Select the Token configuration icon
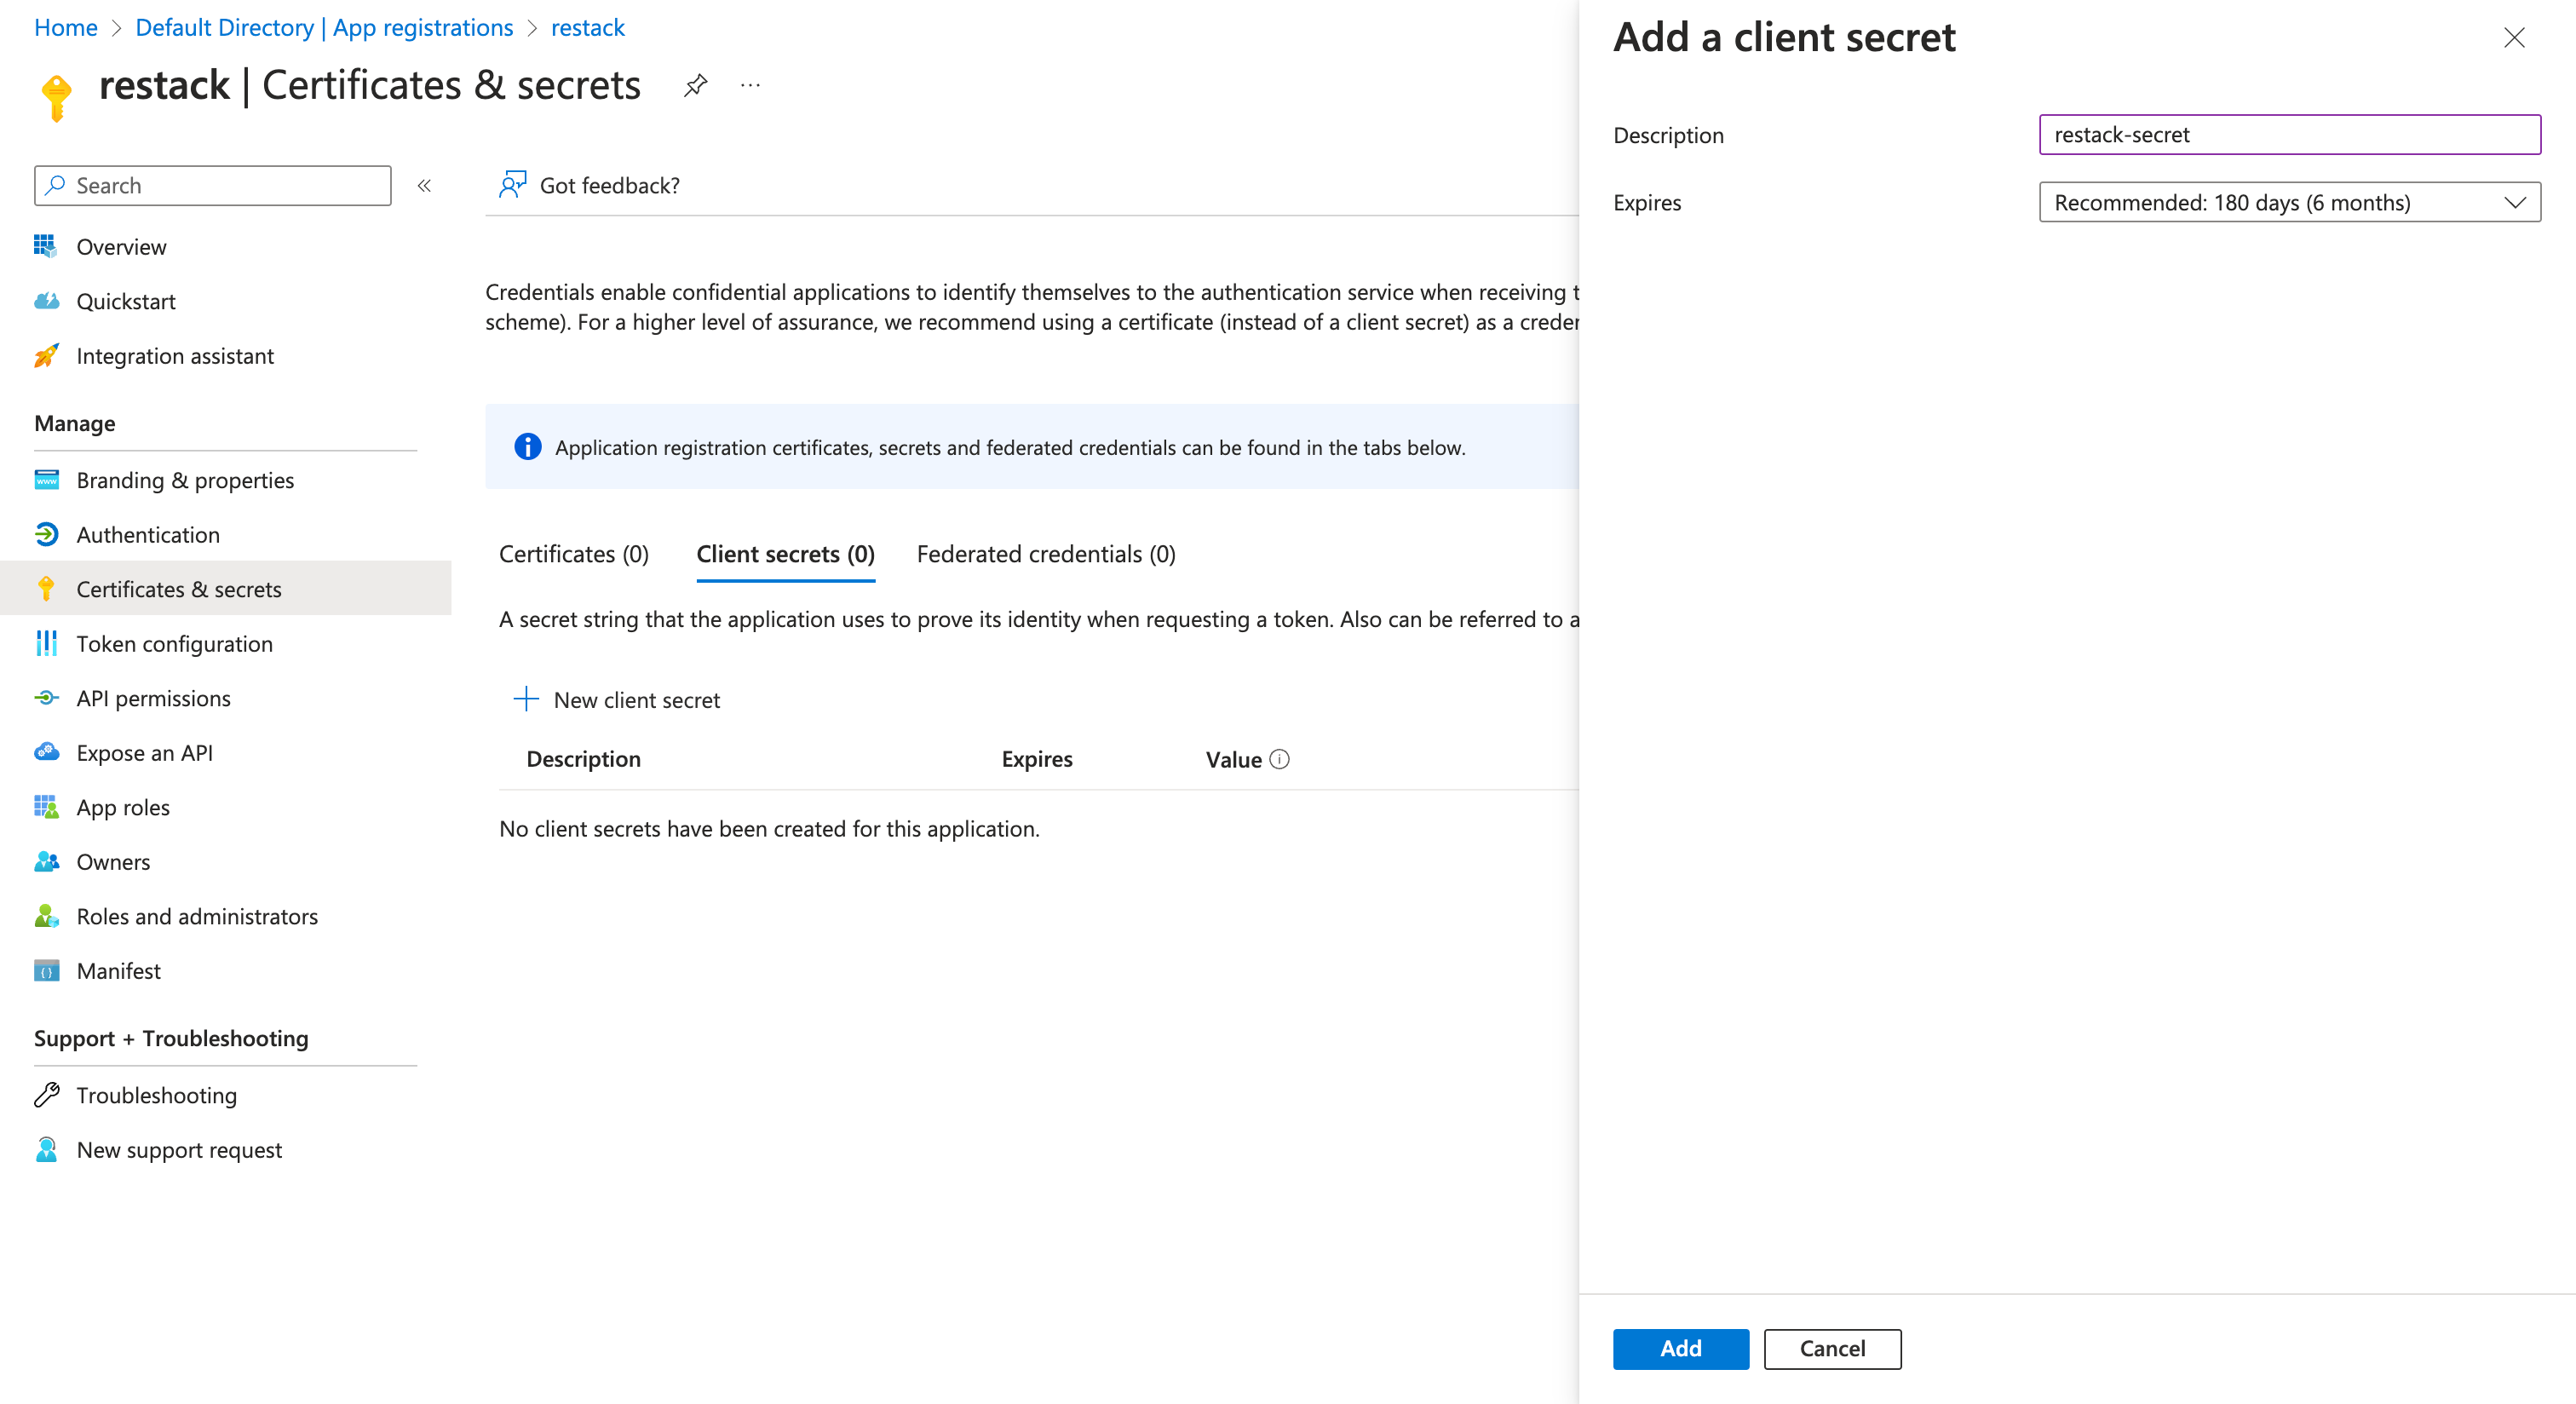This screenshot has width=2576, height=1404. (46, 643)
